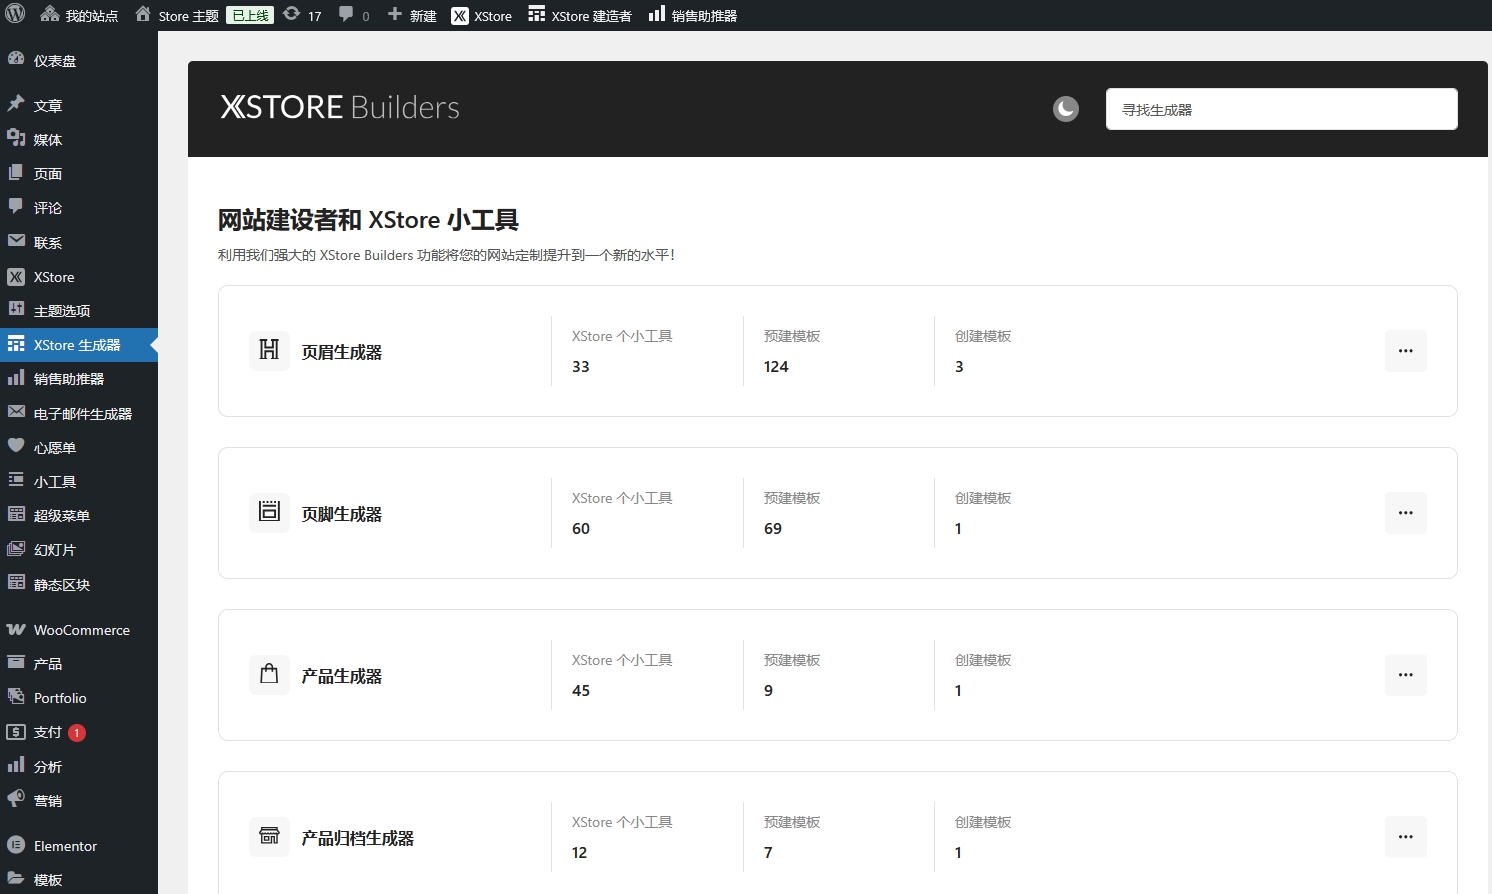1492x894 pixels.
Task: Open 小工具 in sidebar
Action: click(79, 482)
